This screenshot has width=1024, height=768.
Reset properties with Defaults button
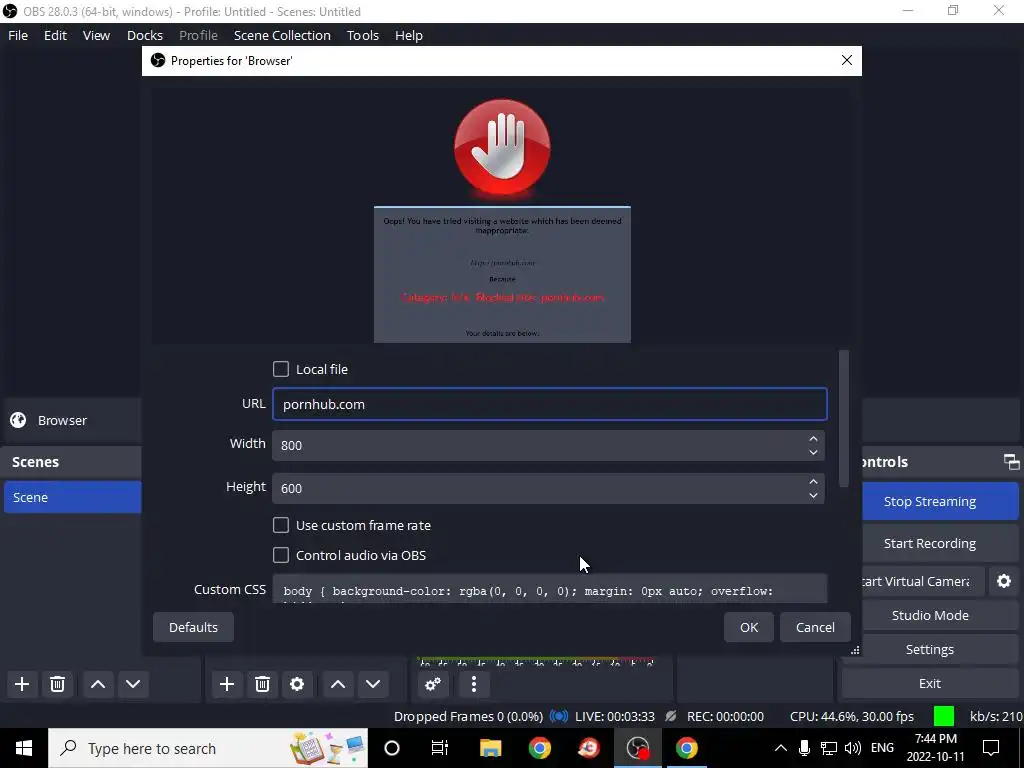click(x=193, y=627)
